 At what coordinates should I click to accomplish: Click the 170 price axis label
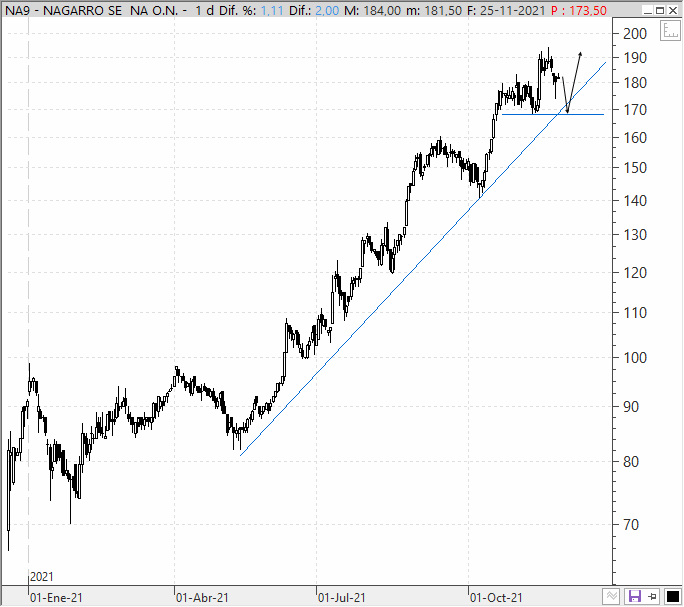click(634, 110)
